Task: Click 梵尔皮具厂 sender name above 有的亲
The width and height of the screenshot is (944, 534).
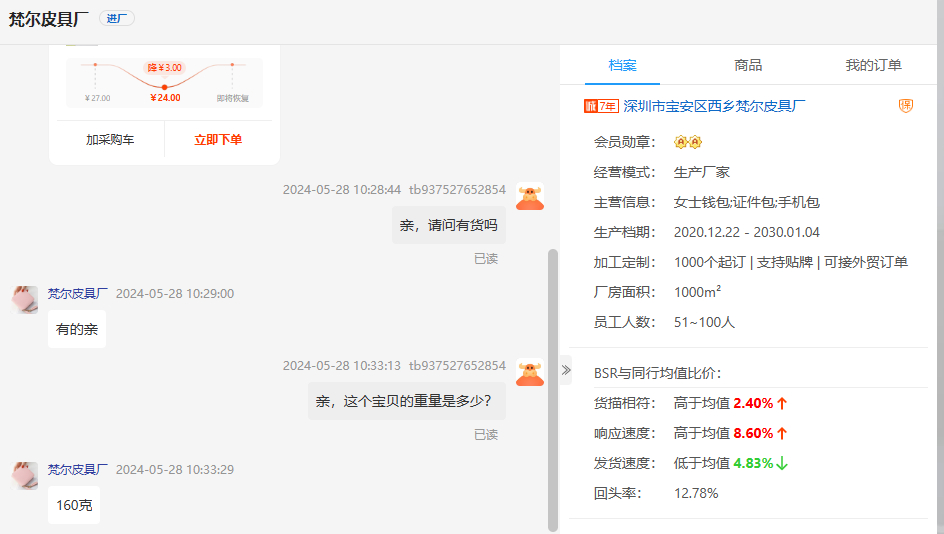Action: coord(78,294)
